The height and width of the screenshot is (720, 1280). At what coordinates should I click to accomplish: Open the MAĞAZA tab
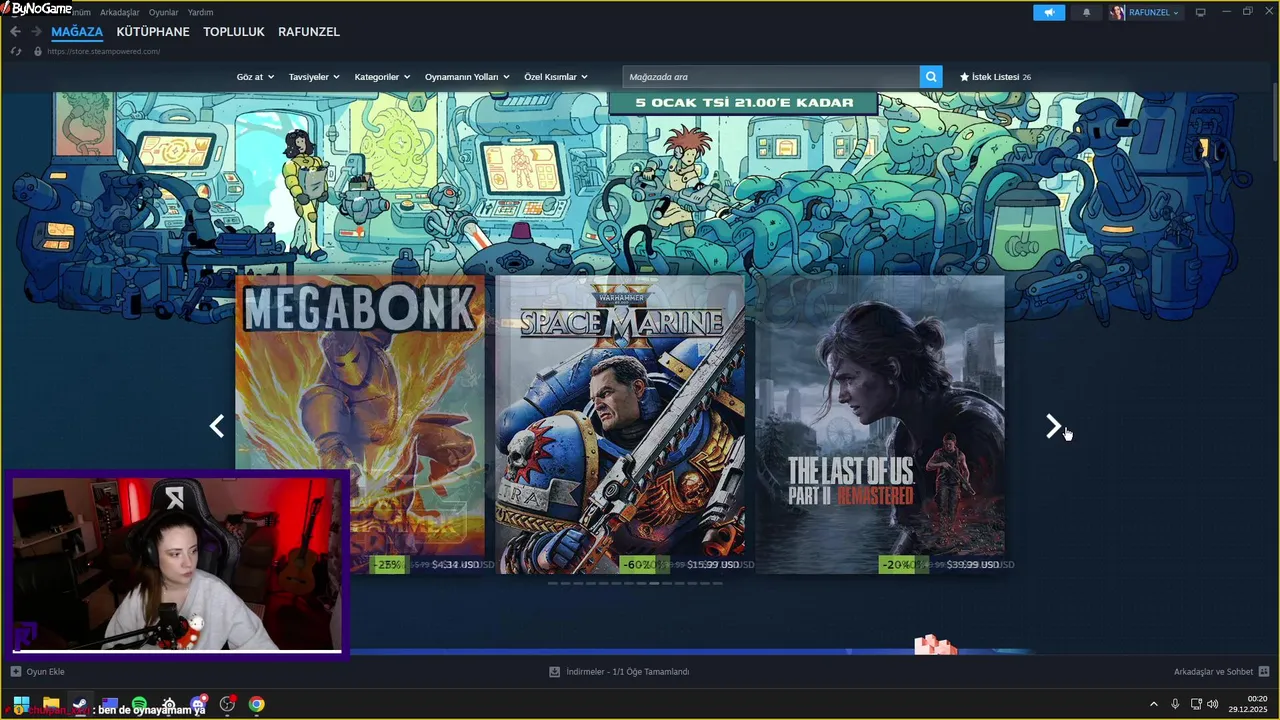[x=77, y=32]
